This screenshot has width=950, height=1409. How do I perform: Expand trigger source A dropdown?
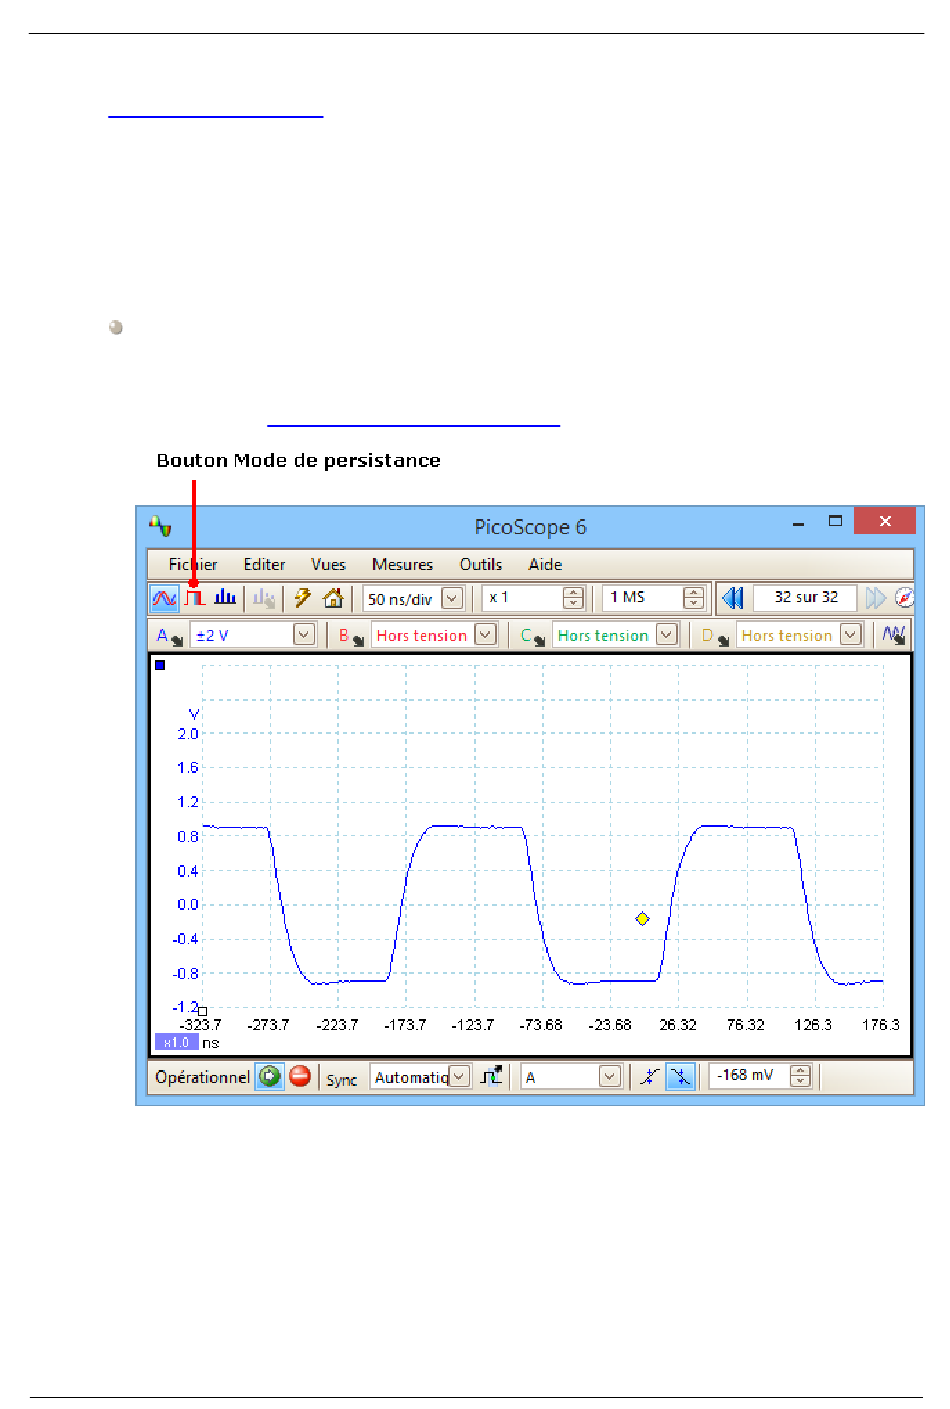(610, 1077)
